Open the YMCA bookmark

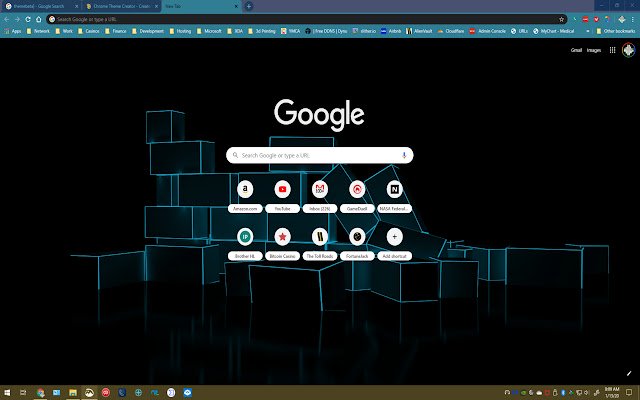[x=290, y=31]
